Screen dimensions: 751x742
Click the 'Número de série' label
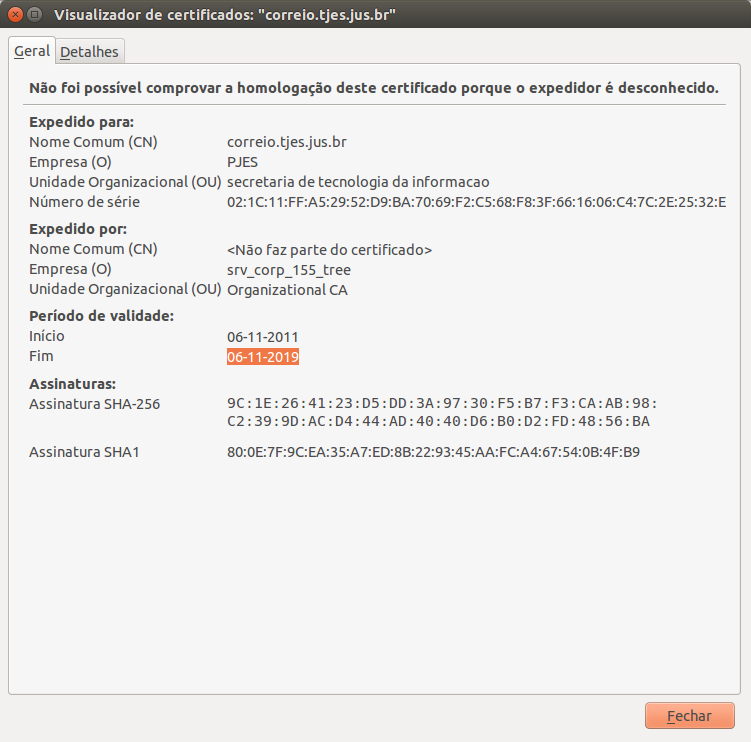pos(84,202)
